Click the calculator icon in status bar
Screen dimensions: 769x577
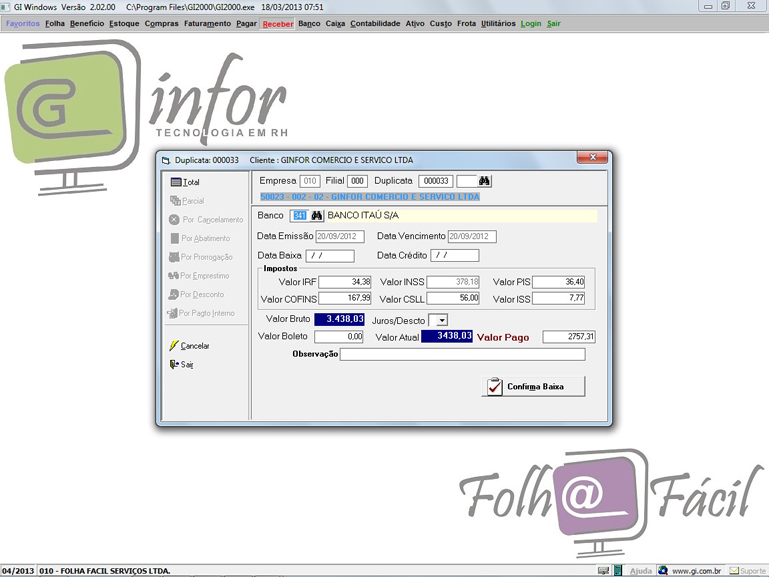click(618, 571)
